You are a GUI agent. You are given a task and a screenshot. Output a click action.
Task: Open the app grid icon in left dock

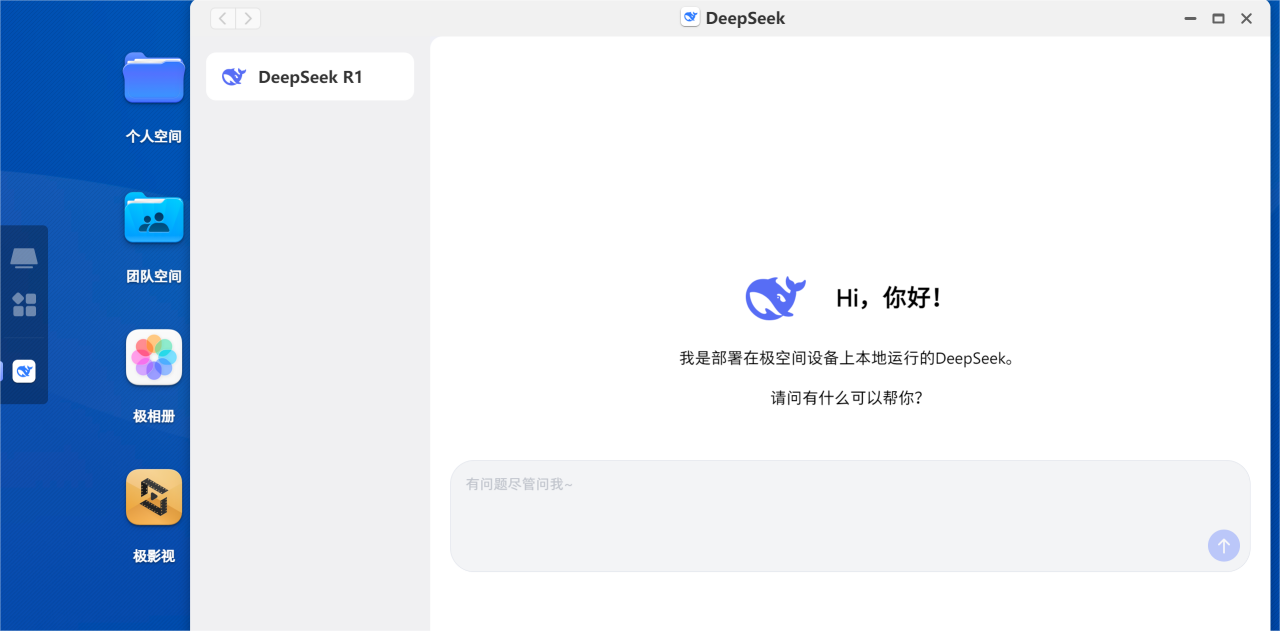24,305
